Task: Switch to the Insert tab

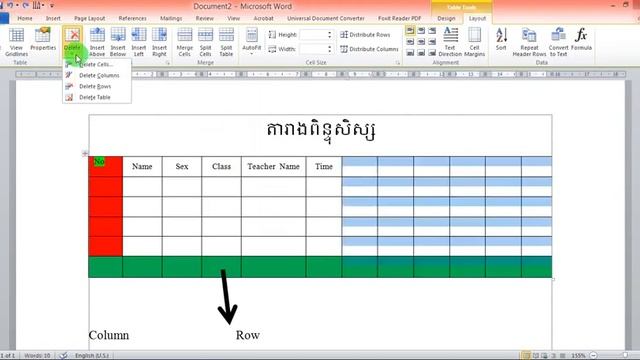Action: tap(53, 19)
